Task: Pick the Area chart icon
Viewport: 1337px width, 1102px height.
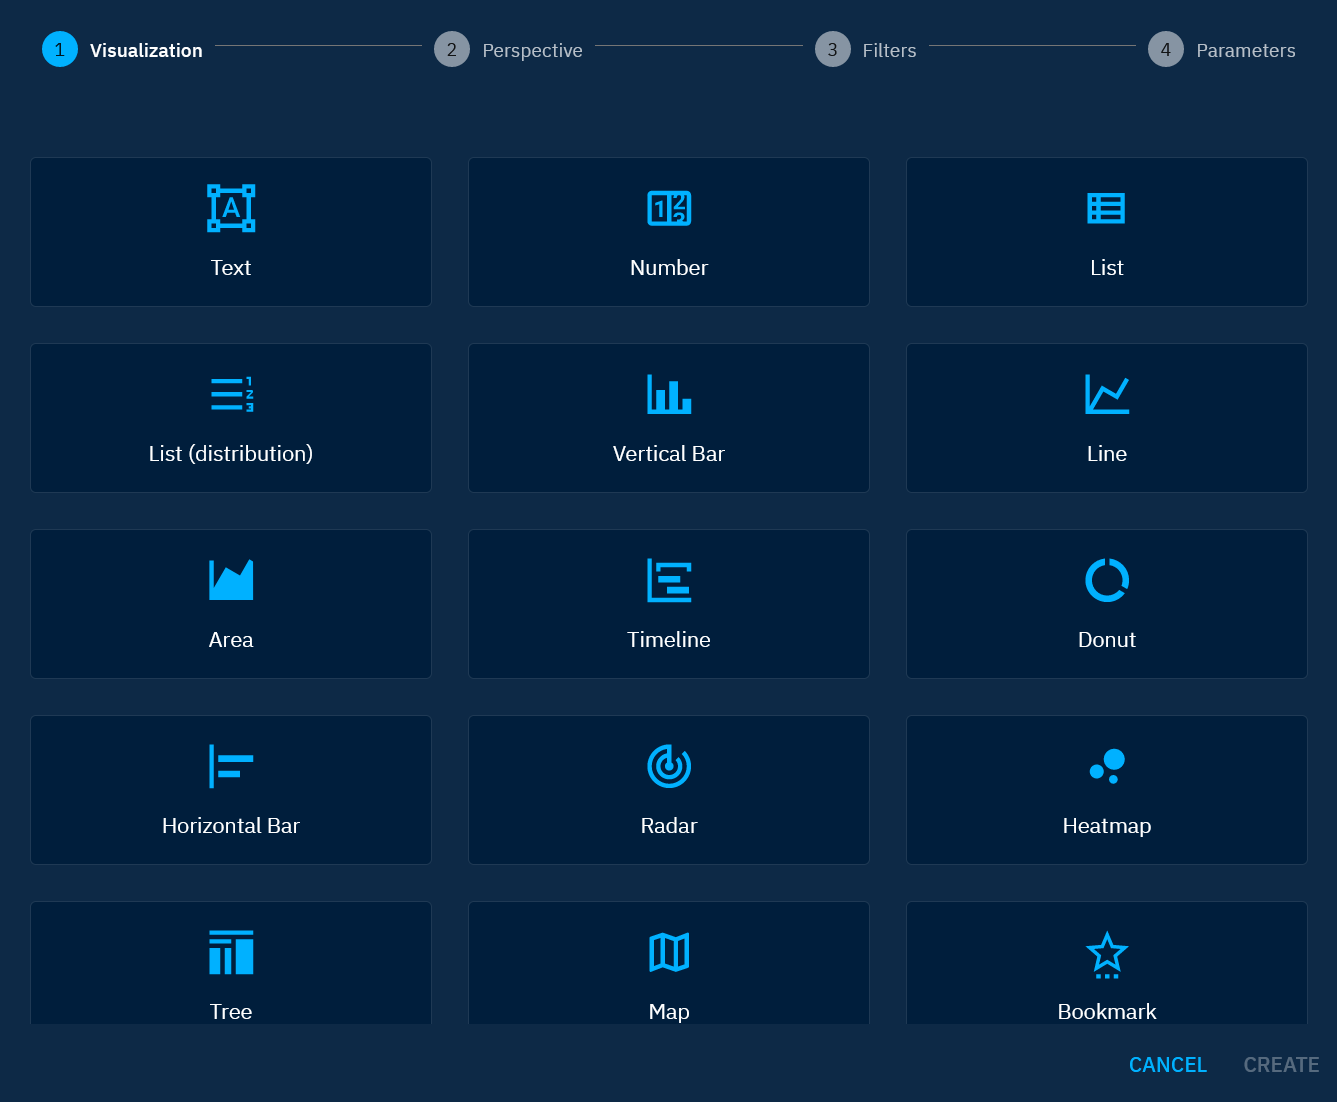Action: 231,580
